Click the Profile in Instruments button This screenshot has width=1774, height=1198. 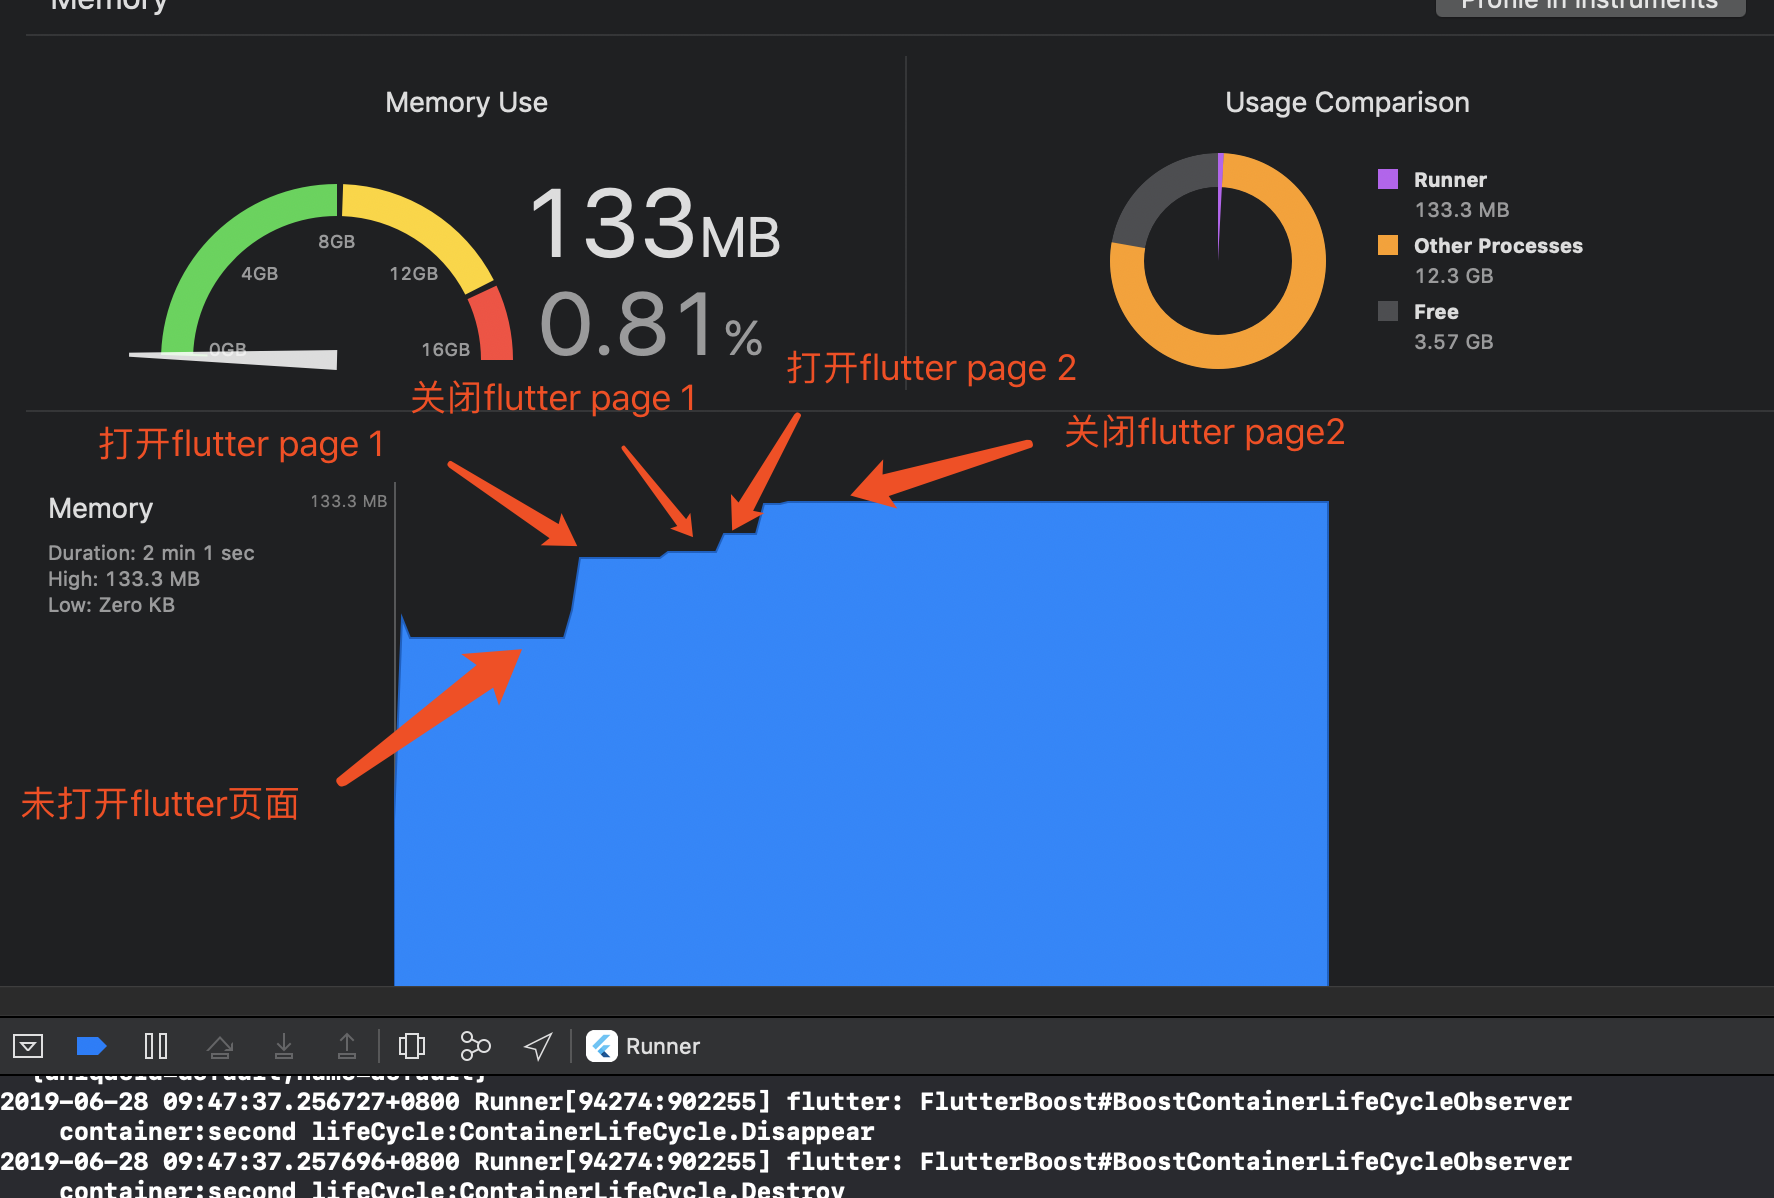pyautogui.click(x=1589, y=5)
